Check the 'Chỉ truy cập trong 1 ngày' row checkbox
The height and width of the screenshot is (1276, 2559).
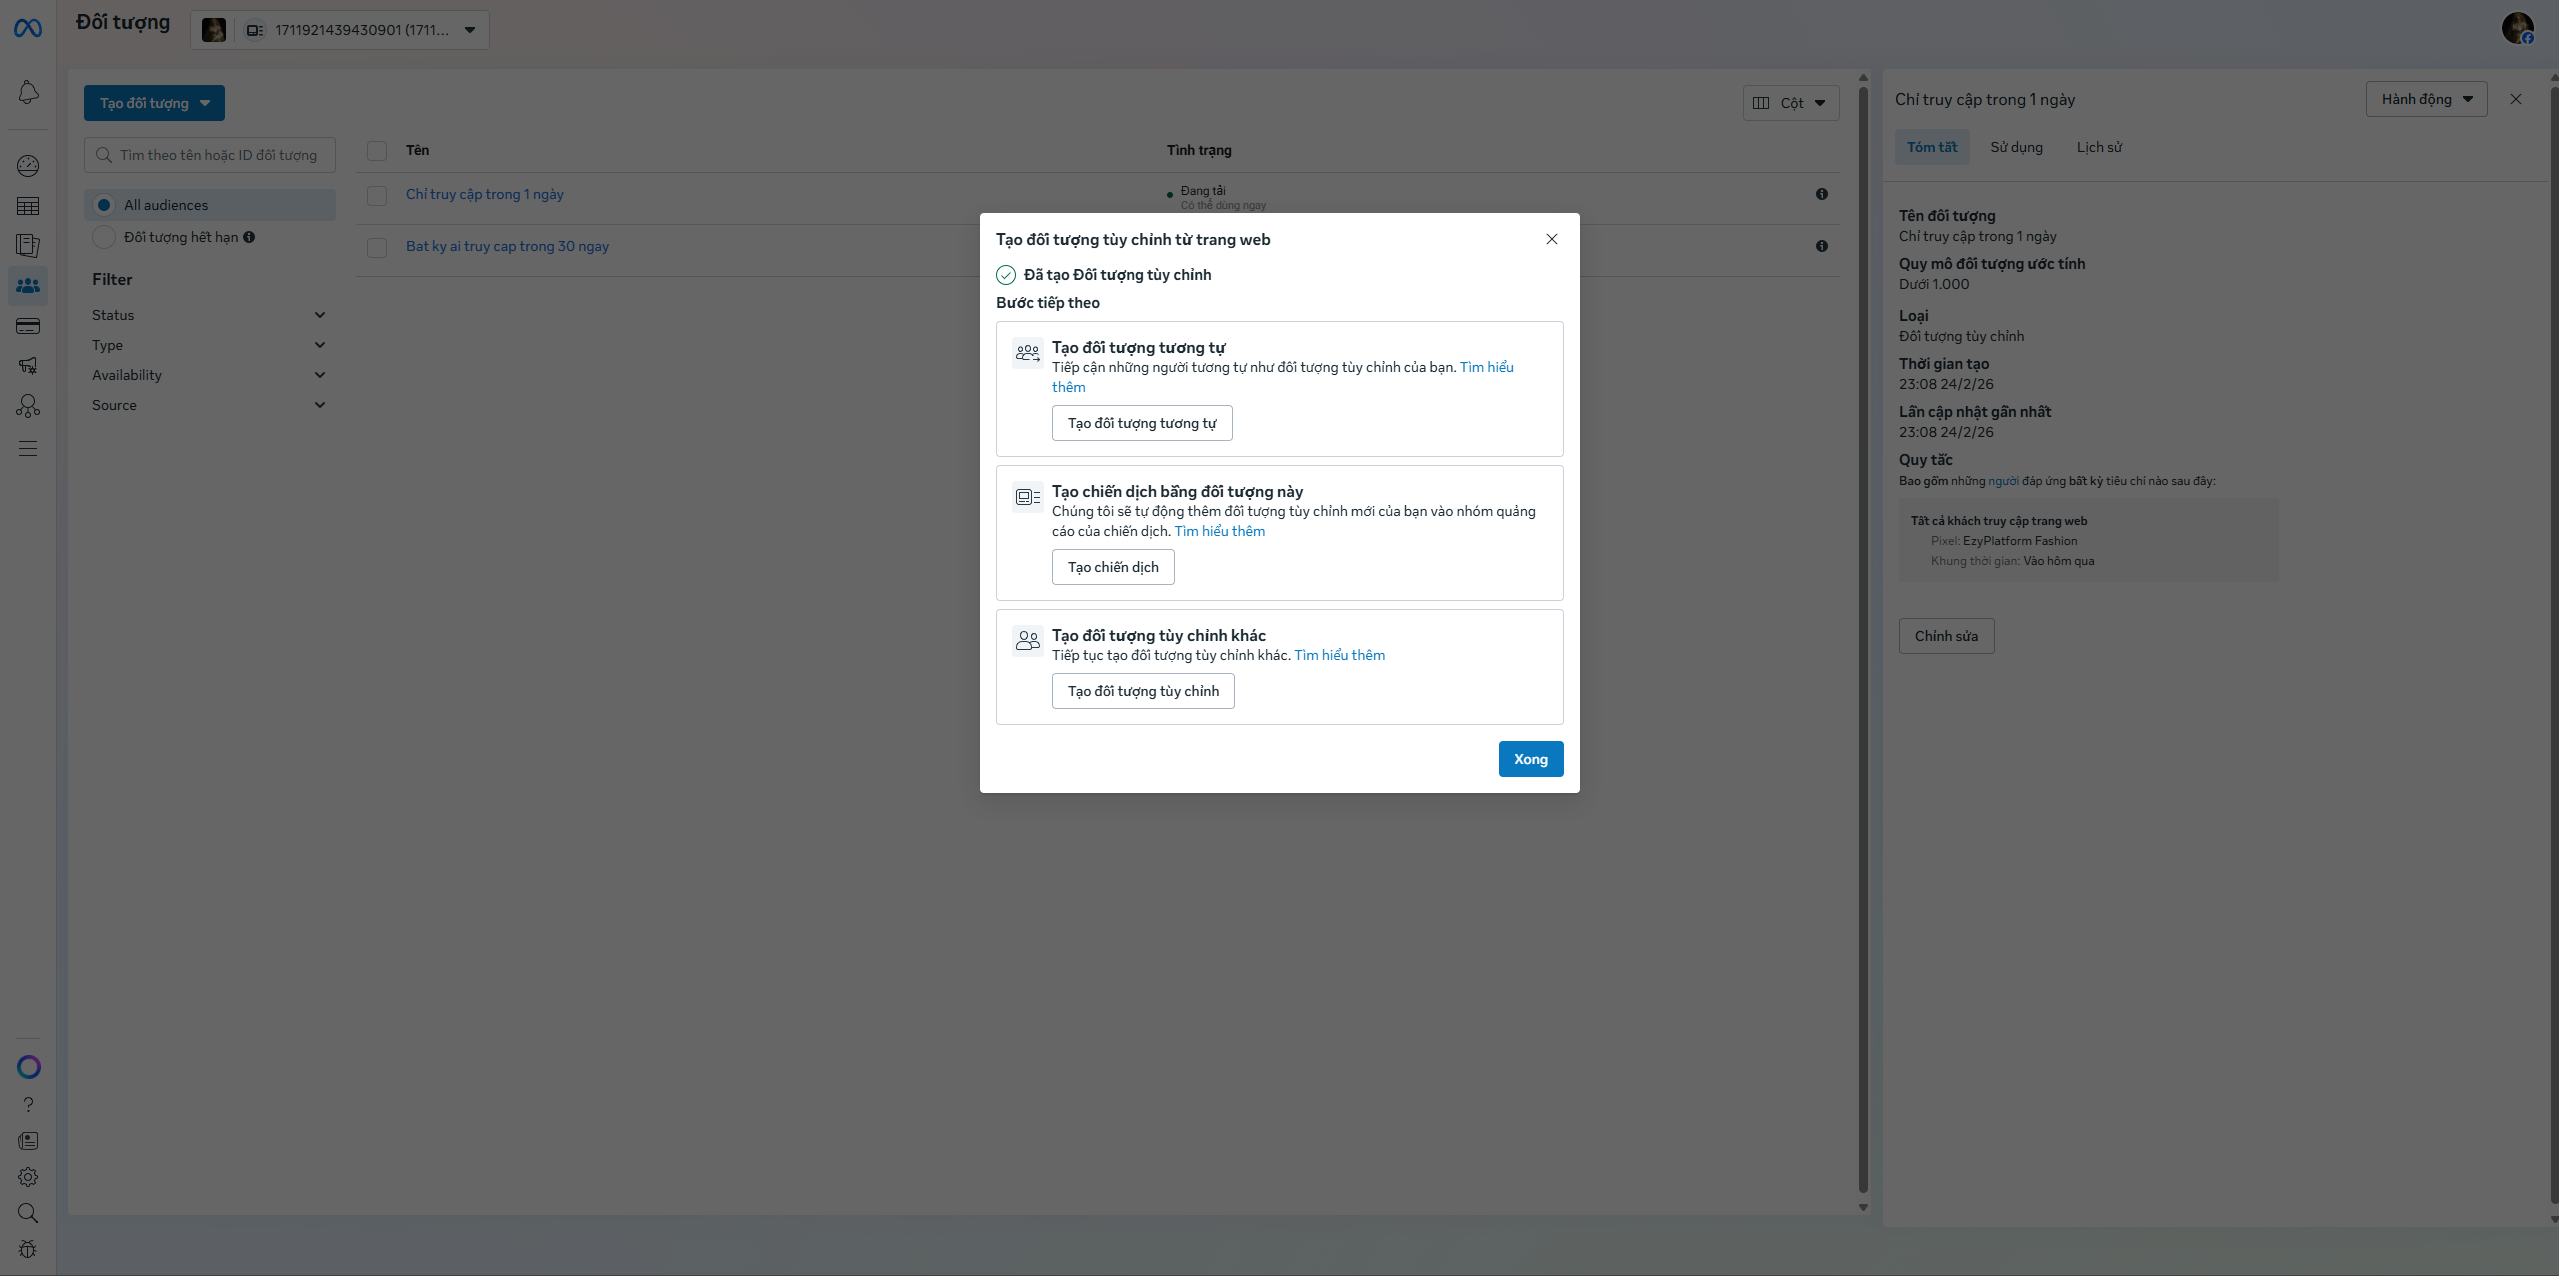(377, 195)
